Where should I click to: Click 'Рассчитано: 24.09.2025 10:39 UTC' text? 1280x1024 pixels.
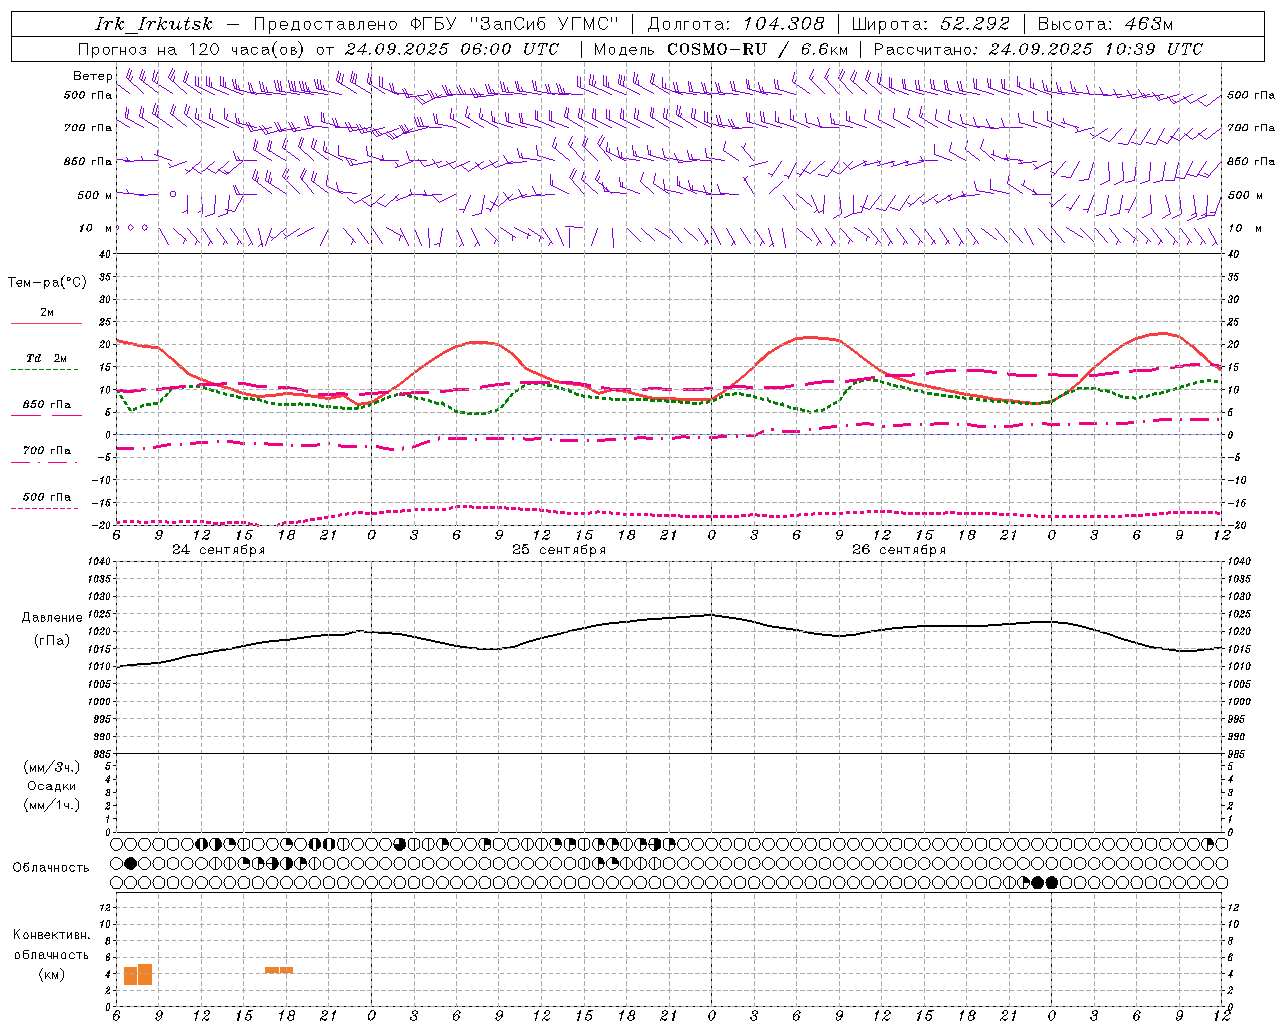tap(1038, 49)
